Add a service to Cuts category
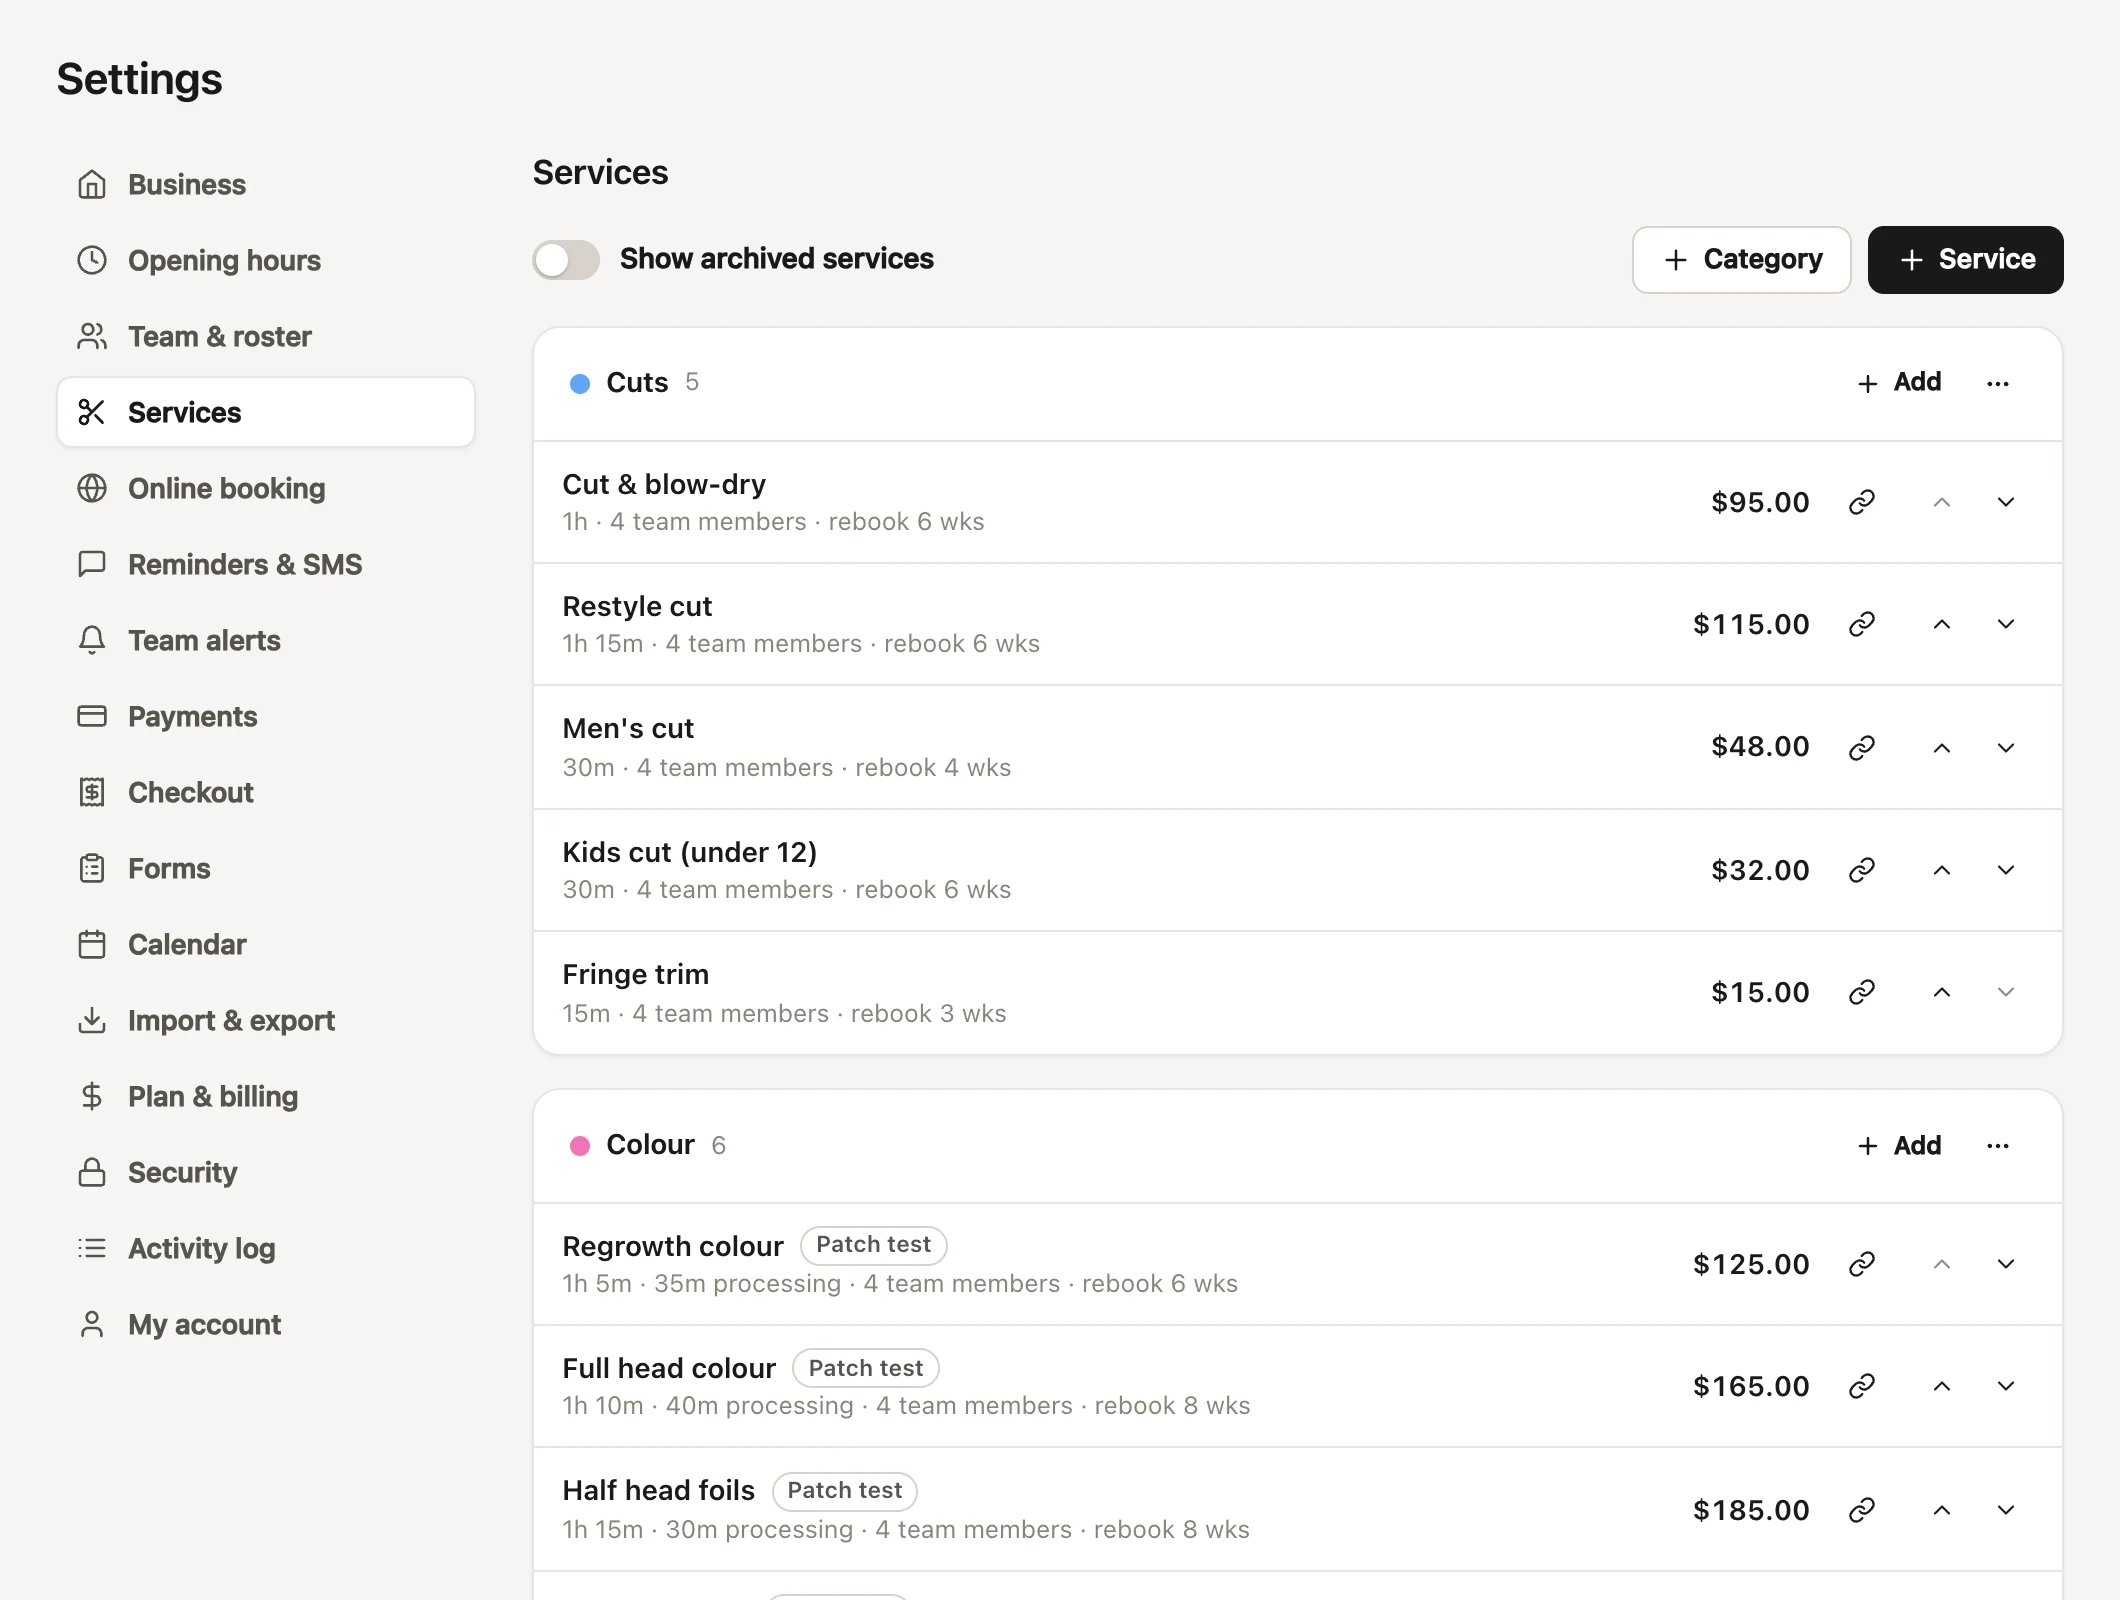 pos(1898,382)
